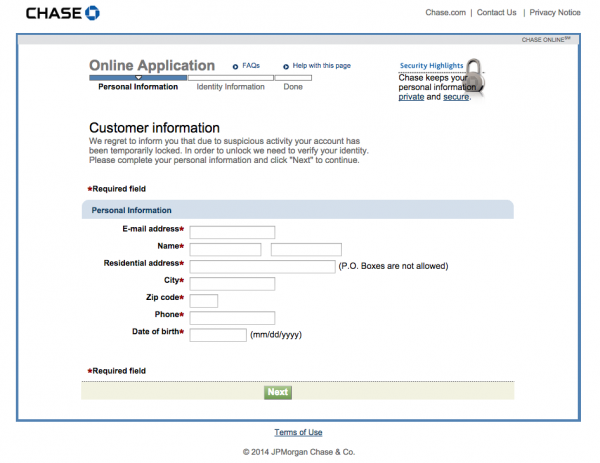Select the Identity Information step
The width and height of the screenshot is (600, 463).
pos(230,87)
